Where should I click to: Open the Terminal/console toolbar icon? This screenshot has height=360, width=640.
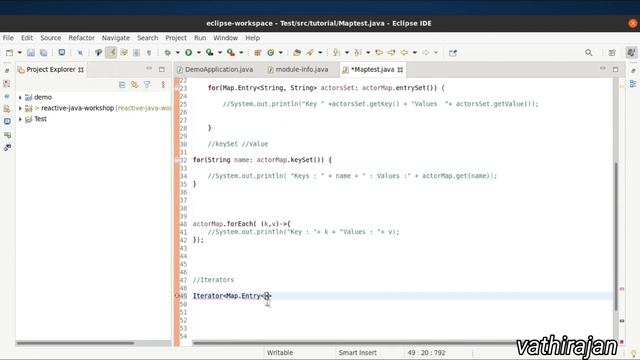(62, 52)
